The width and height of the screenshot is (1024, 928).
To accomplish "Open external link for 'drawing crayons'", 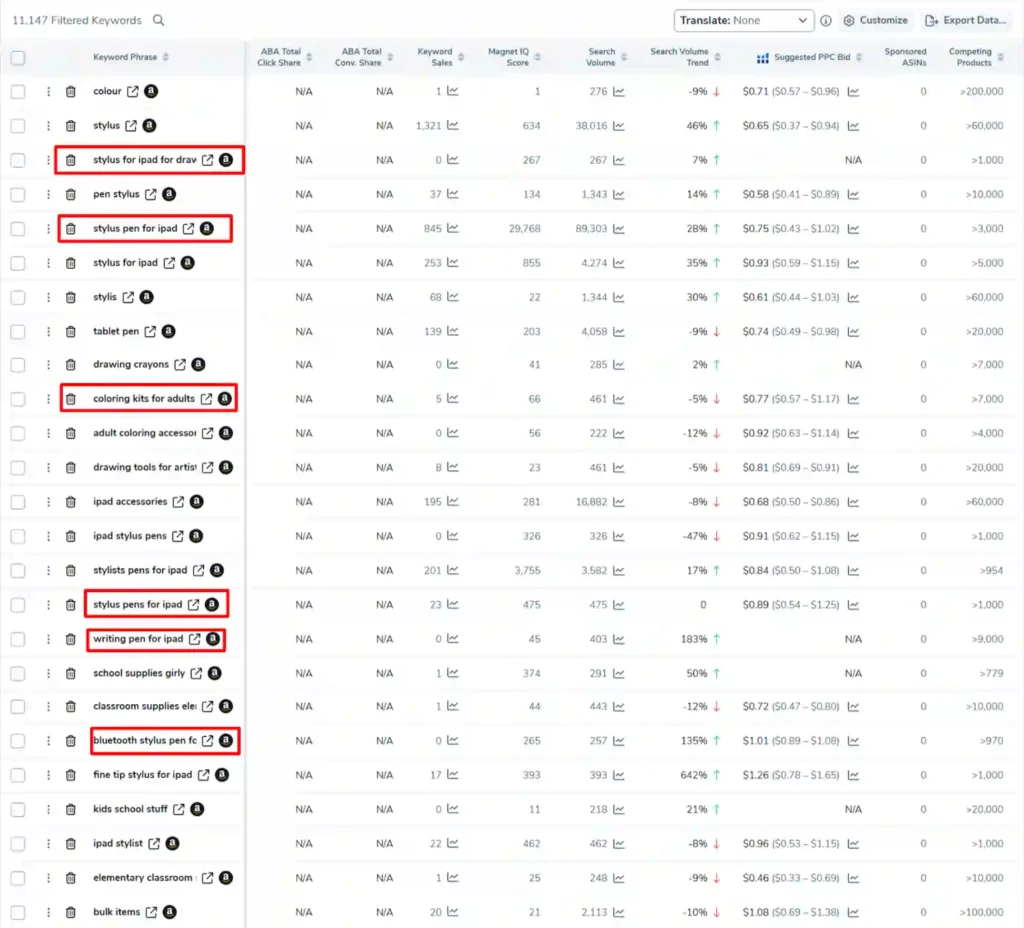I will point(180,364).
